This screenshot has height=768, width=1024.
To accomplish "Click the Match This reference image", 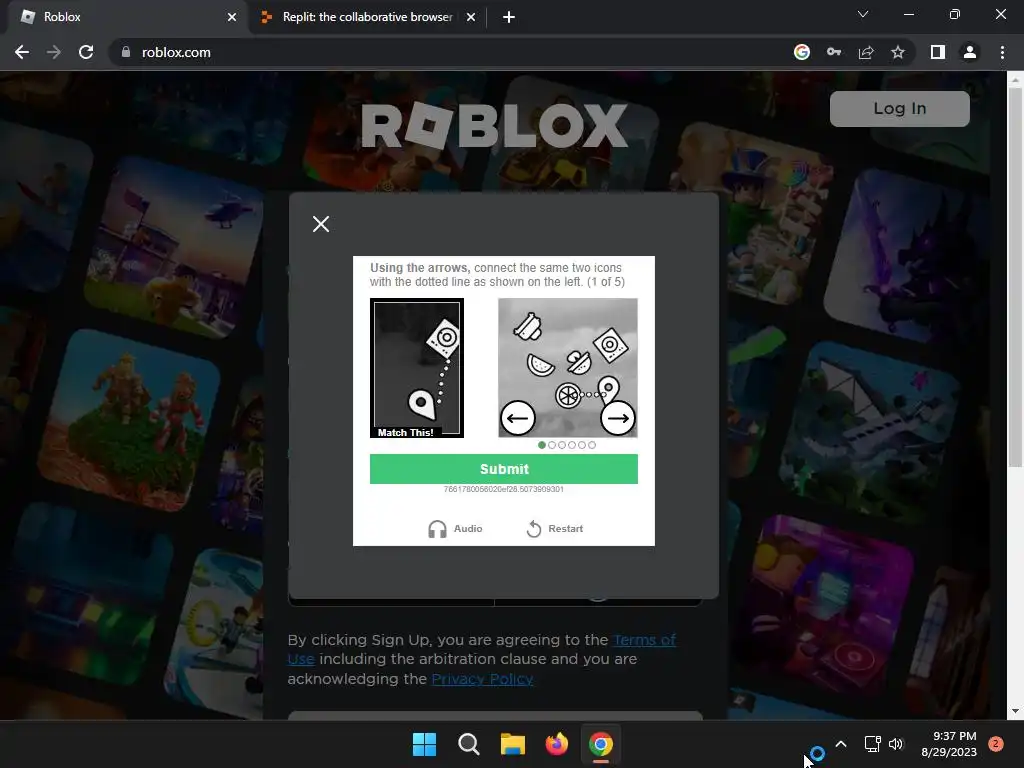I will point(417,368).
